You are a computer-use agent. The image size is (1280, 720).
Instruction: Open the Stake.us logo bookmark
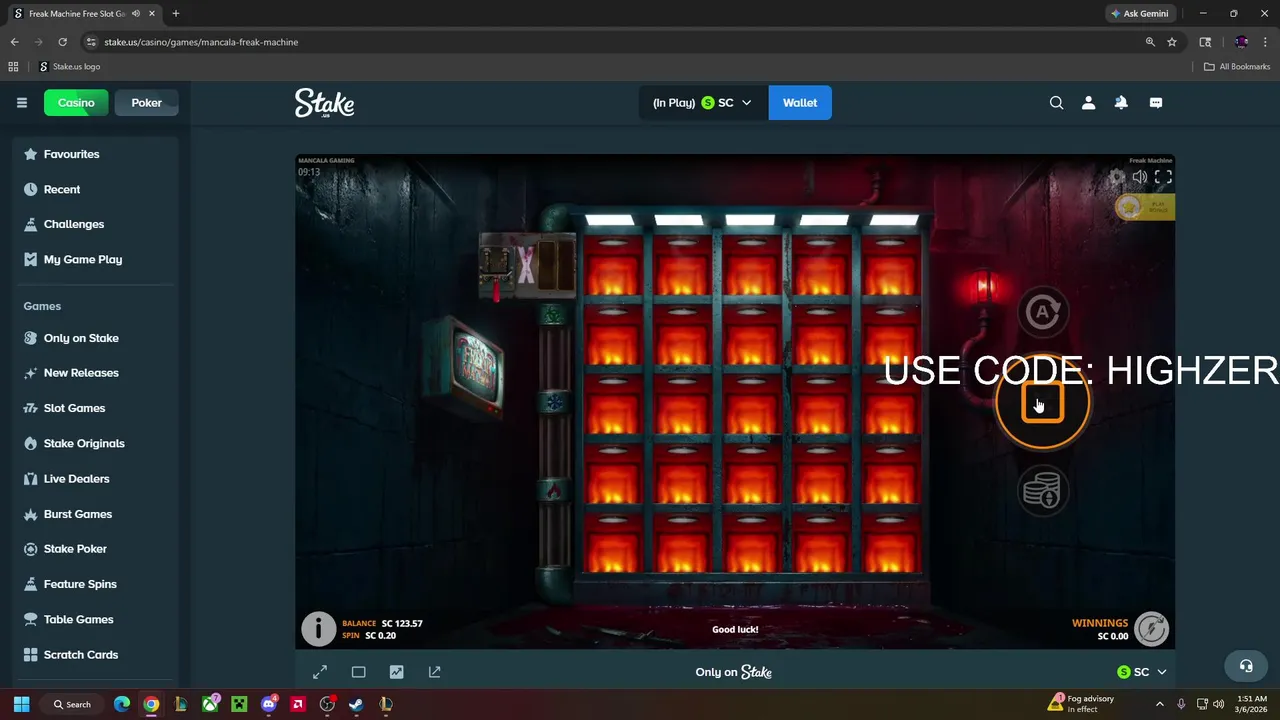[70, 67]
